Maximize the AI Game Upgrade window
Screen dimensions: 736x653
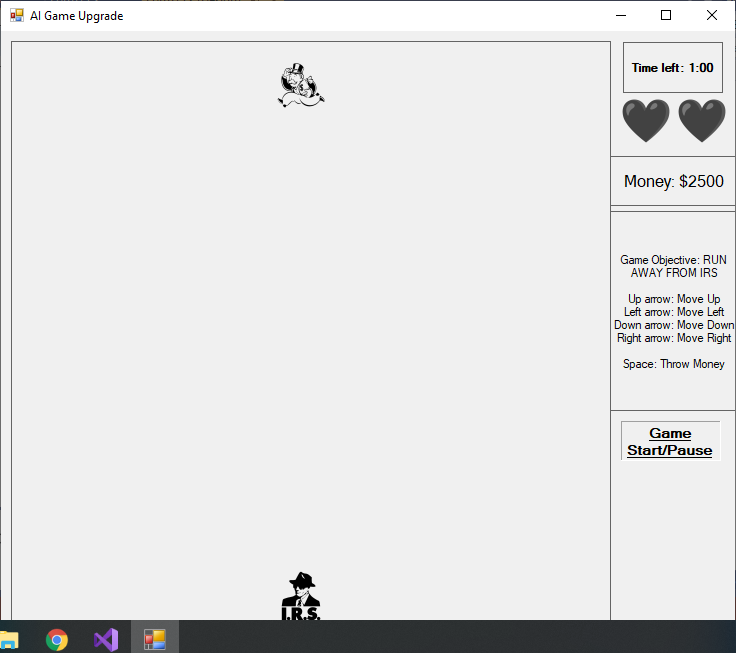tap(666, 15)
